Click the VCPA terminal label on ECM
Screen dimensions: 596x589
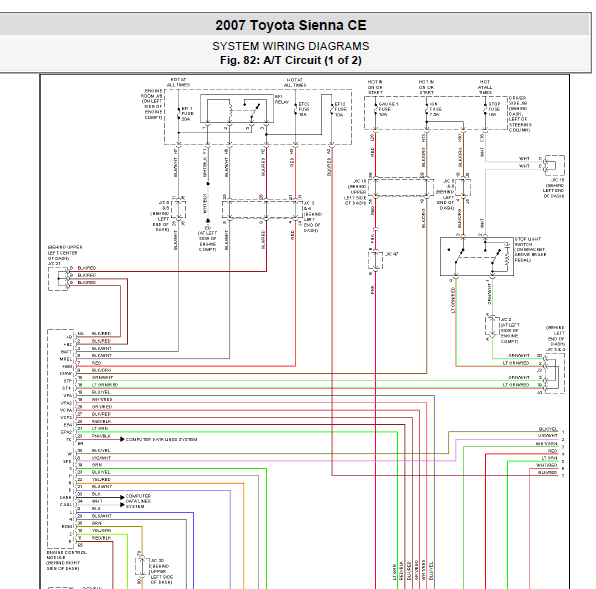tap(66, 410)
